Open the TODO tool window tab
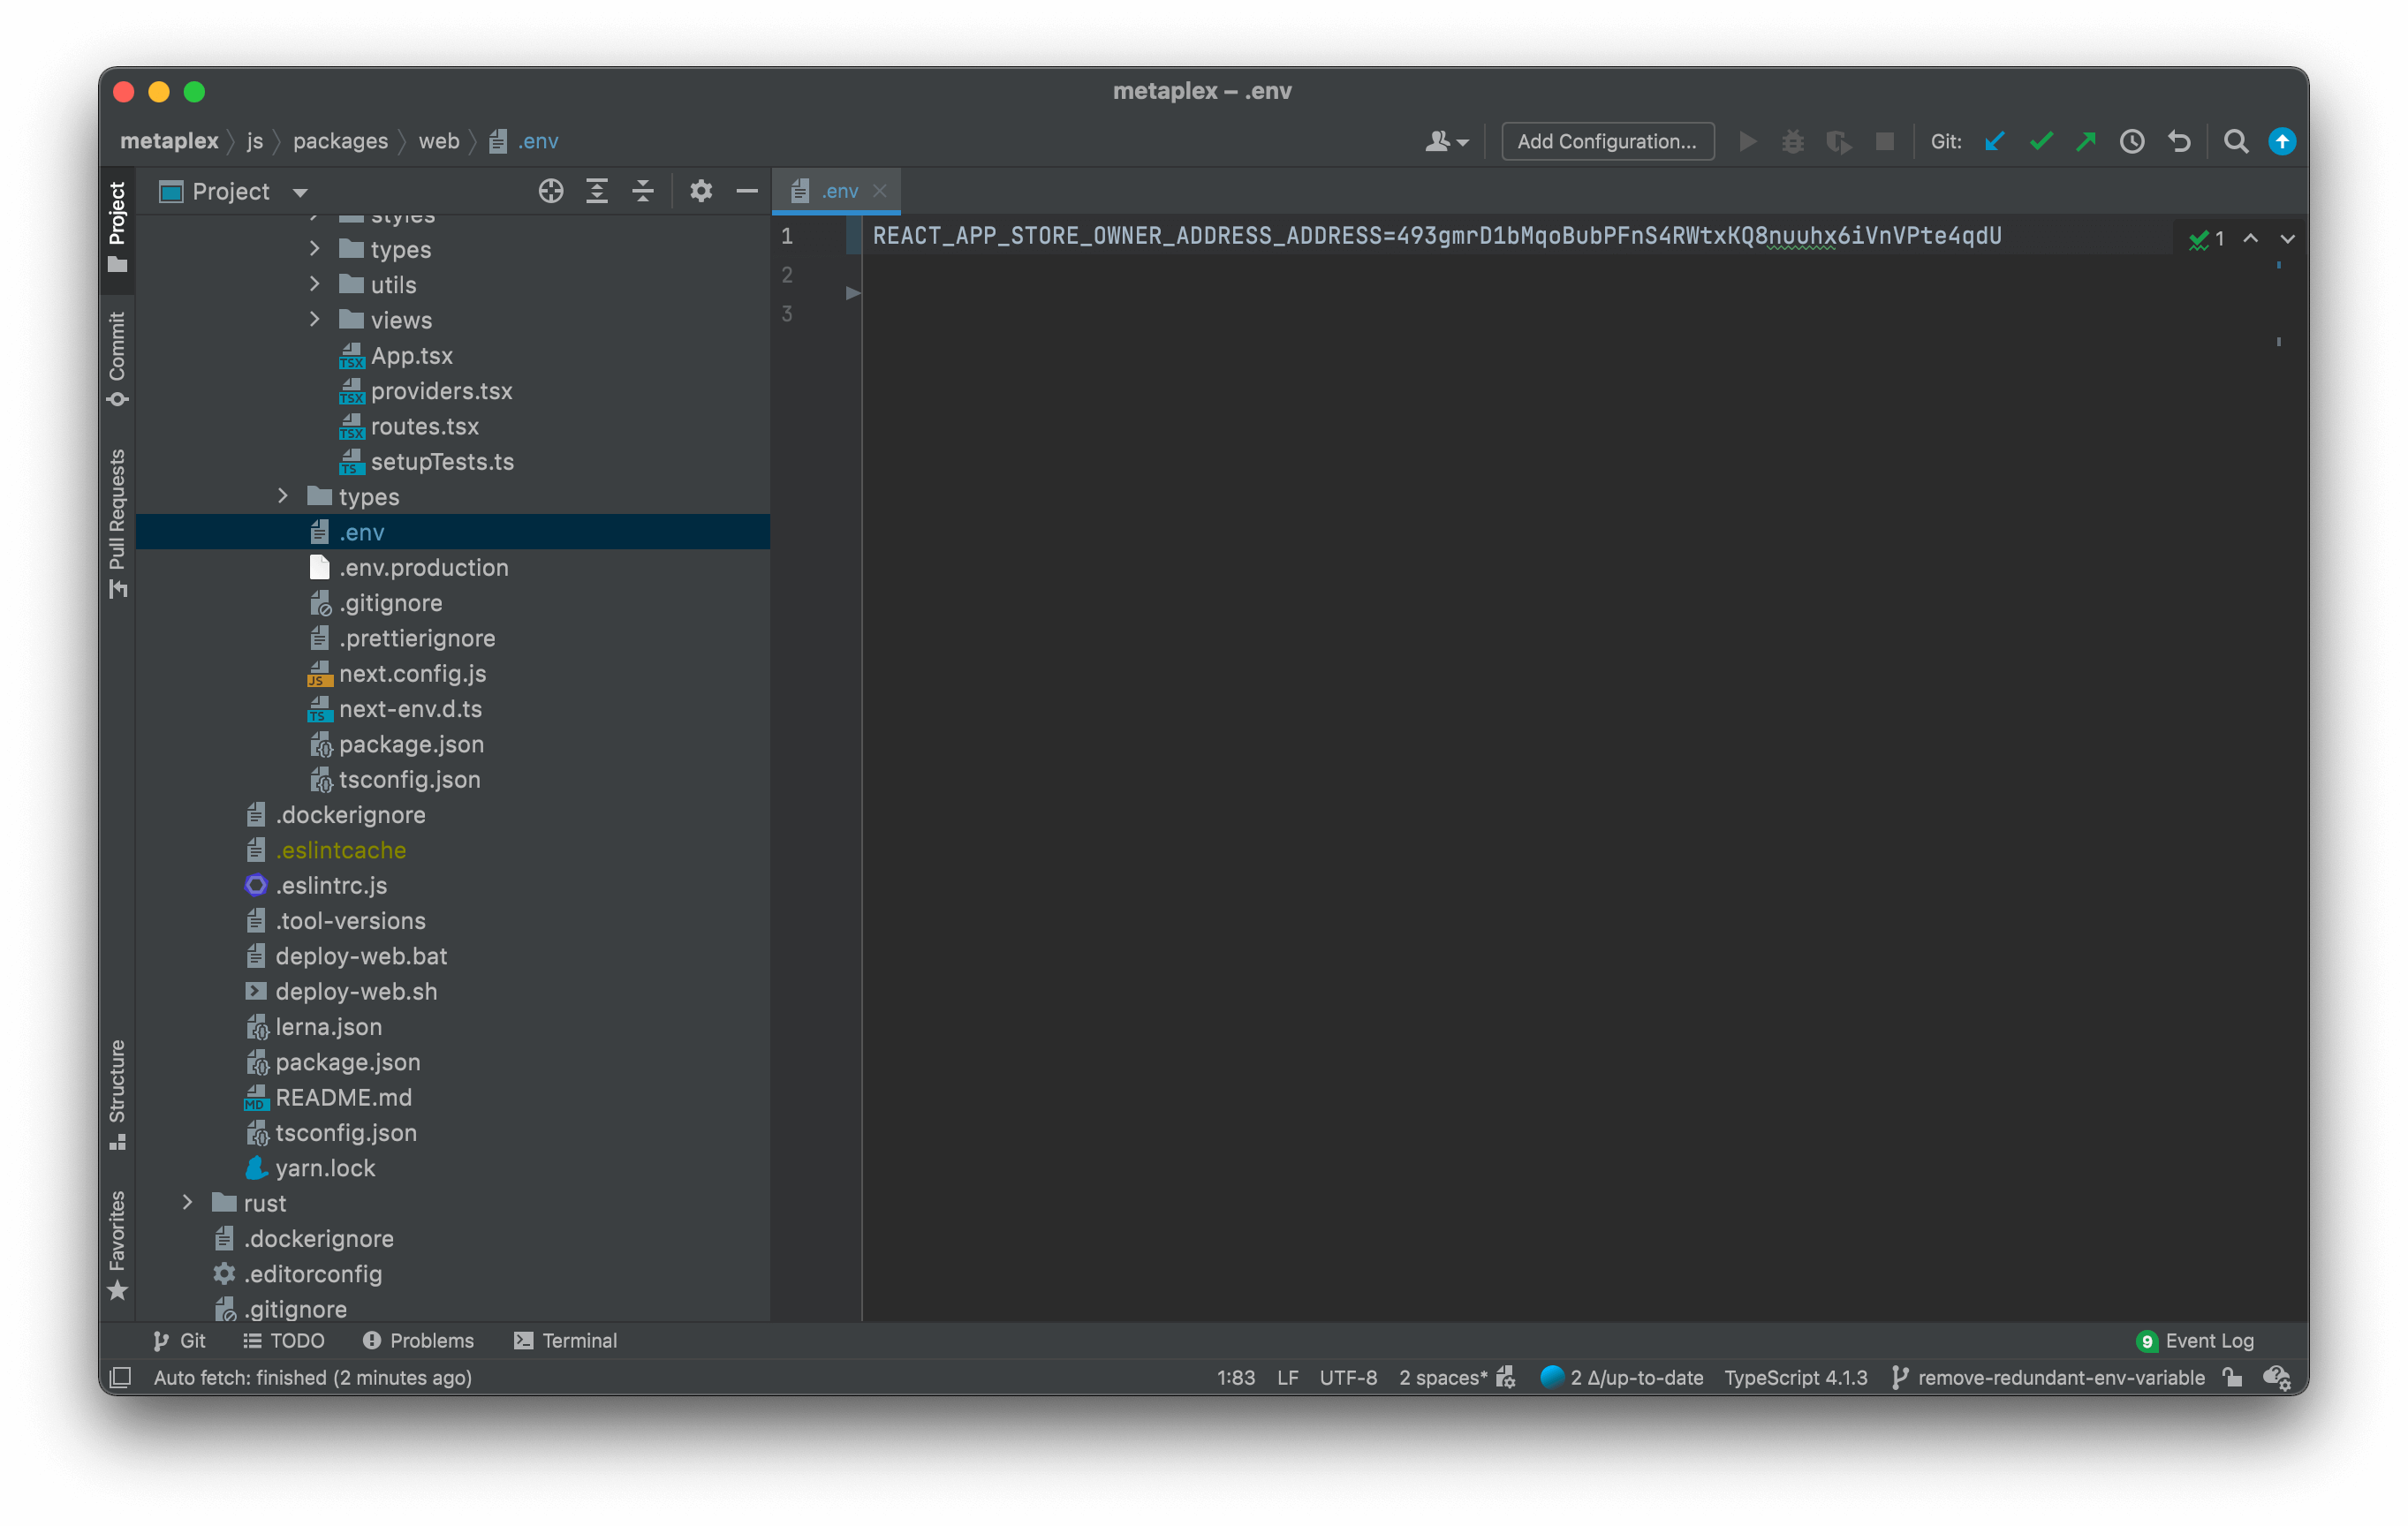 (x=284, y=1341)
